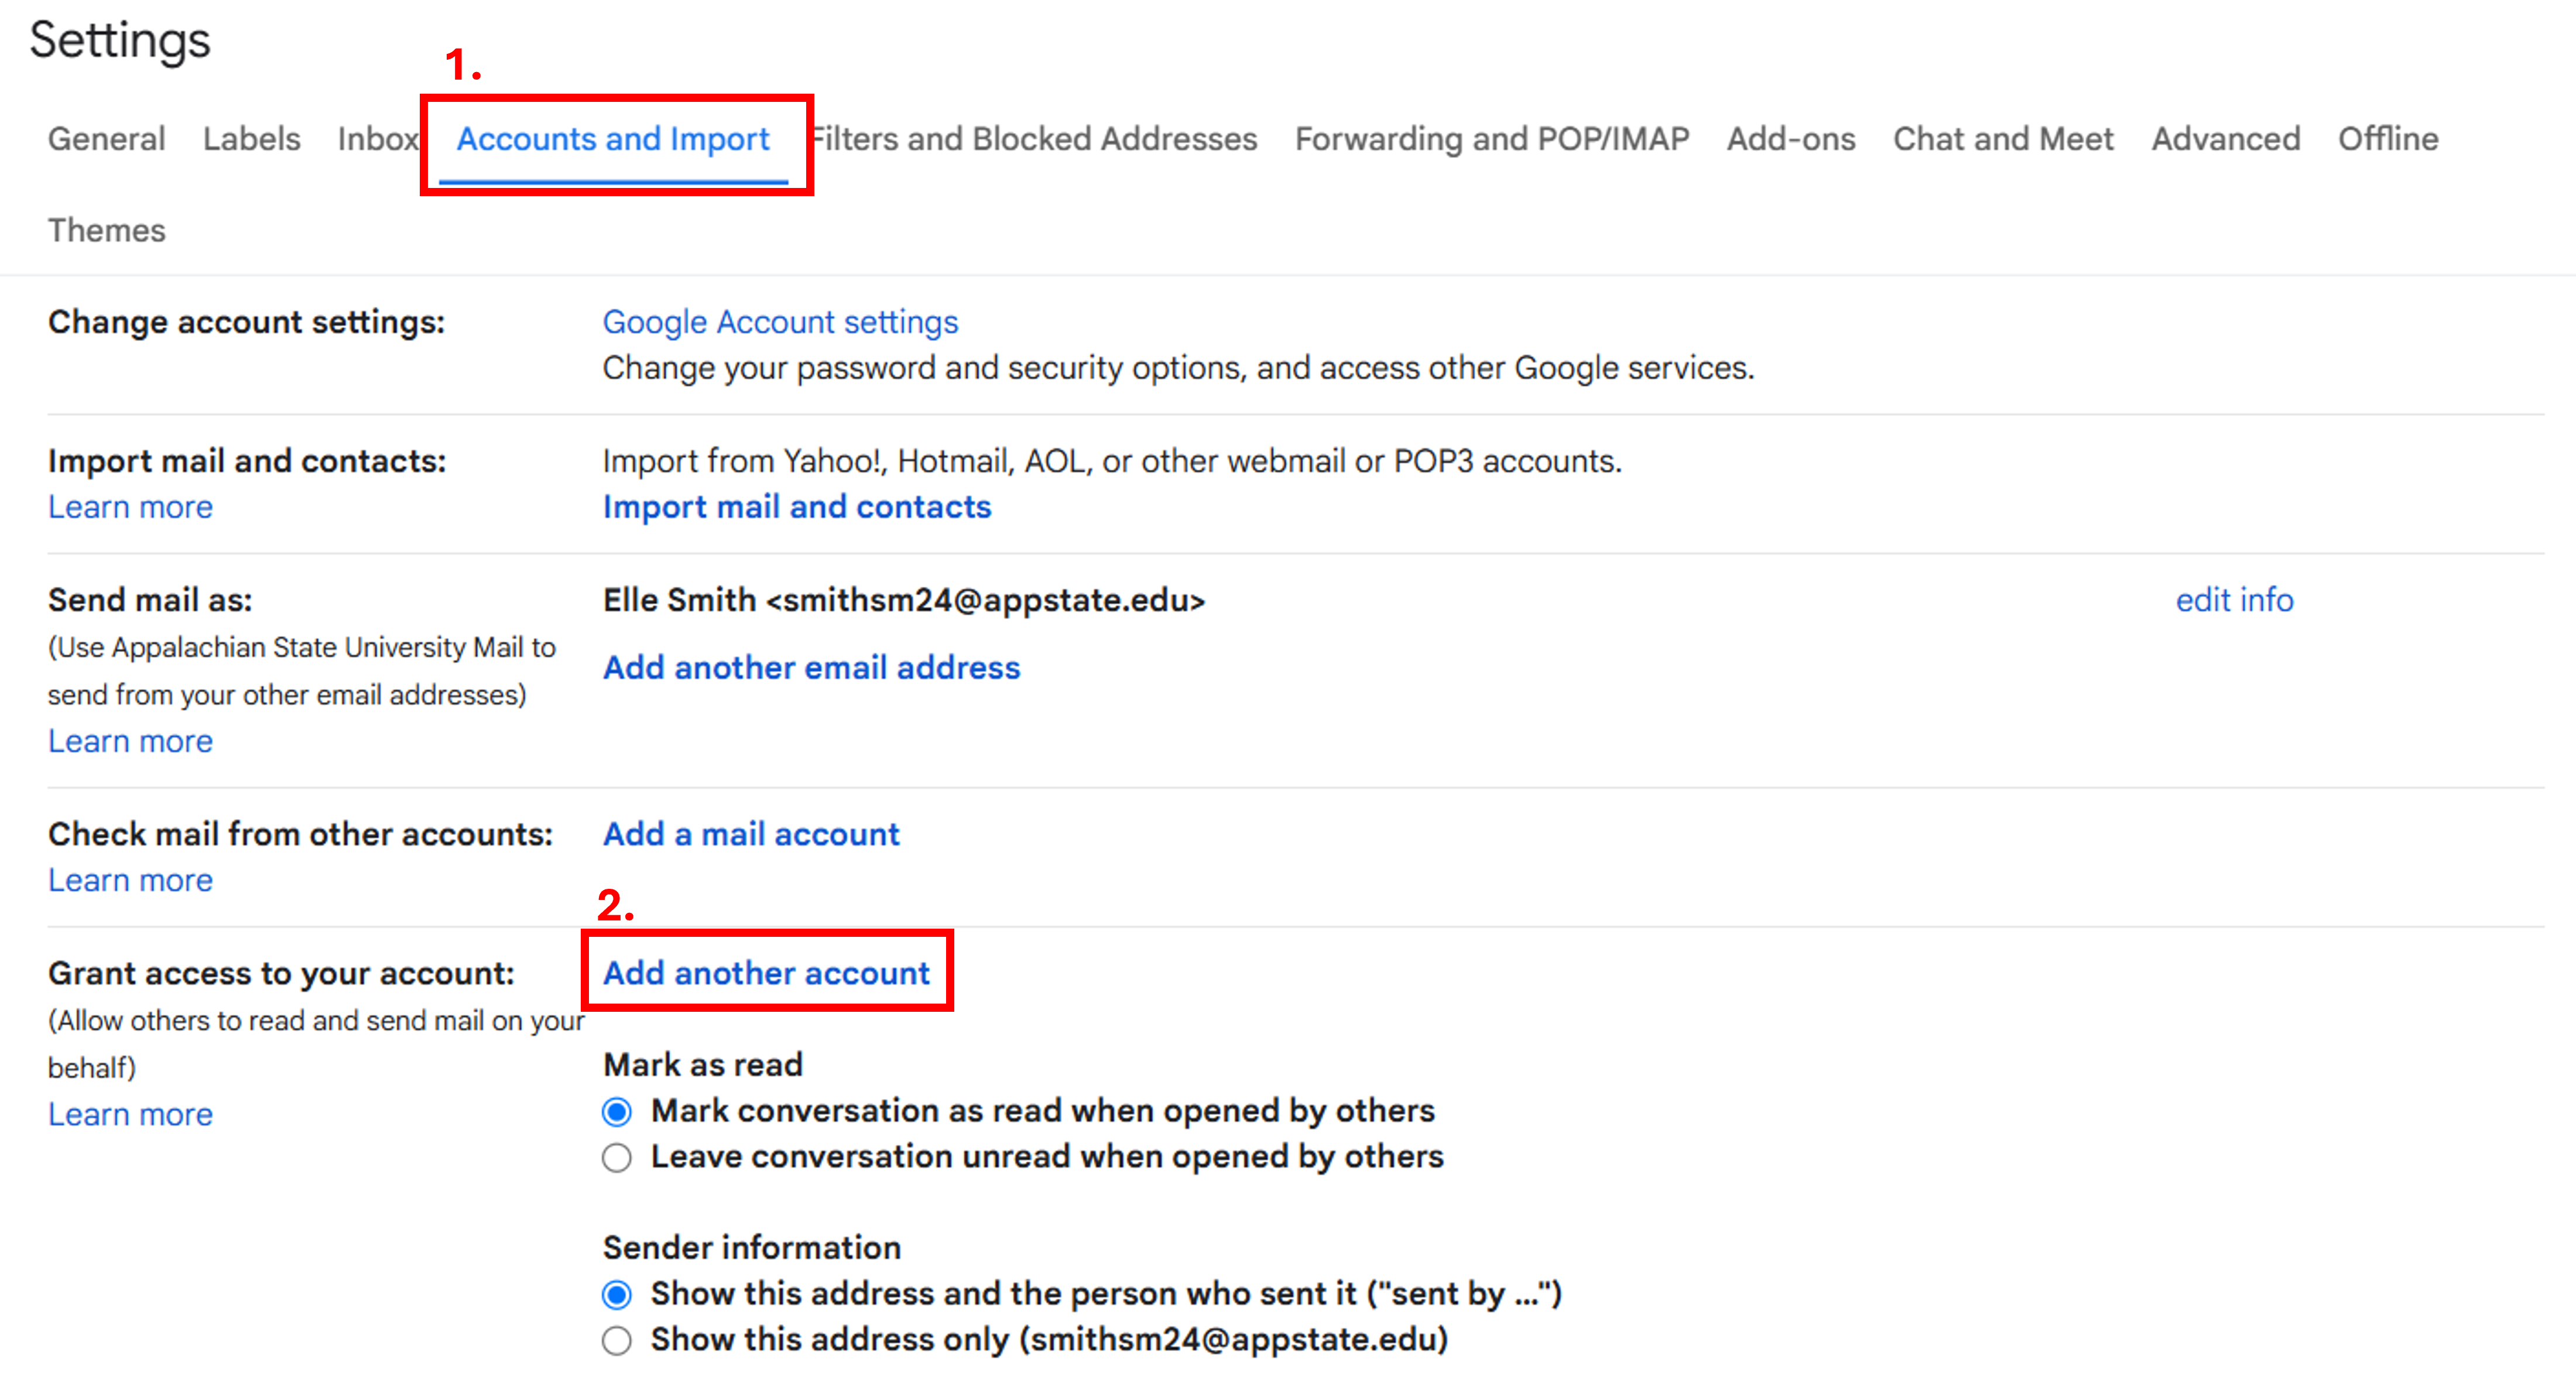Go to the Advanced settings tab
The image size is (2576, 1376).
[x=2226, y=139]
